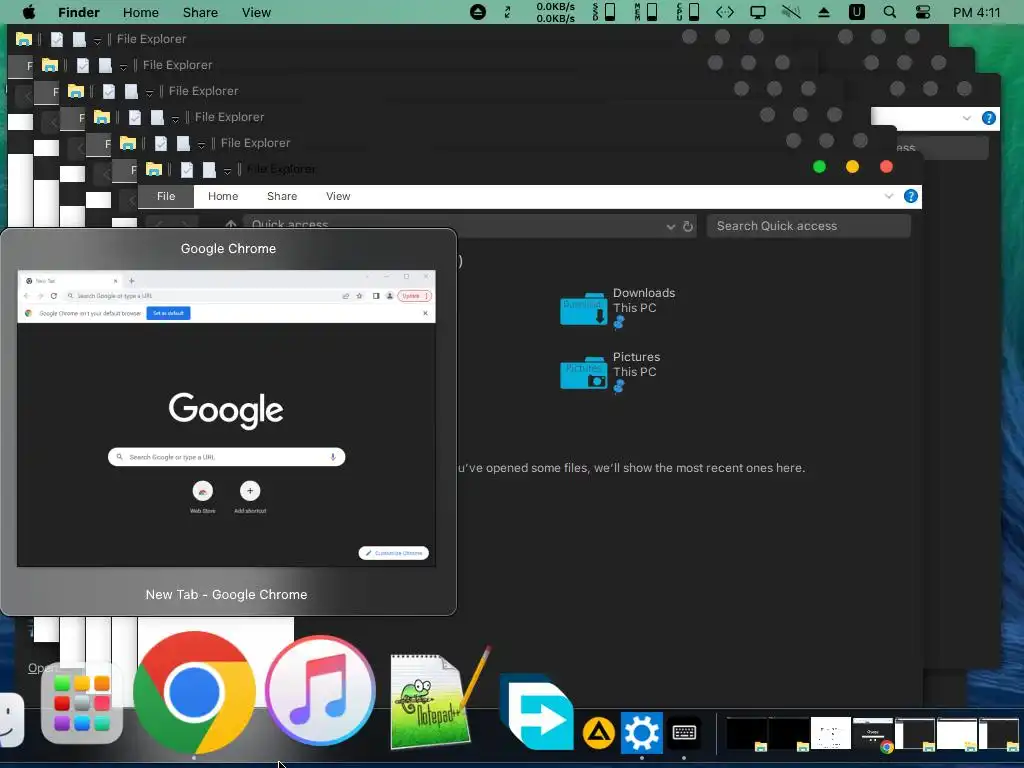Open the on-screen keyboard dock icon

[684, 733]
